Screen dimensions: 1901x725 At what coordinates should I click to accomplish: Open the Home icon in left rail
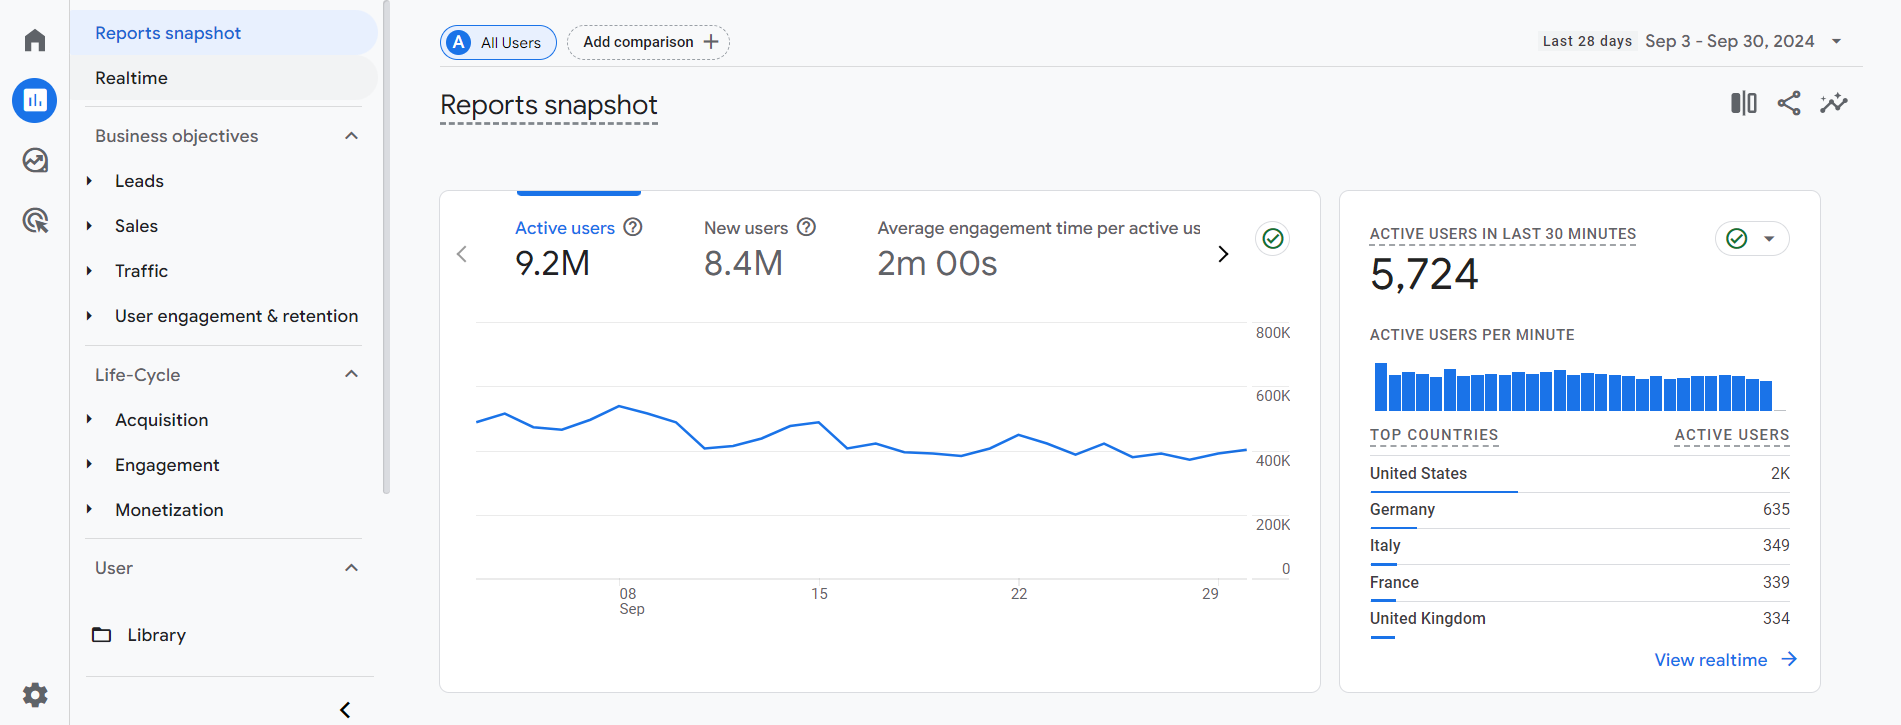35,40
